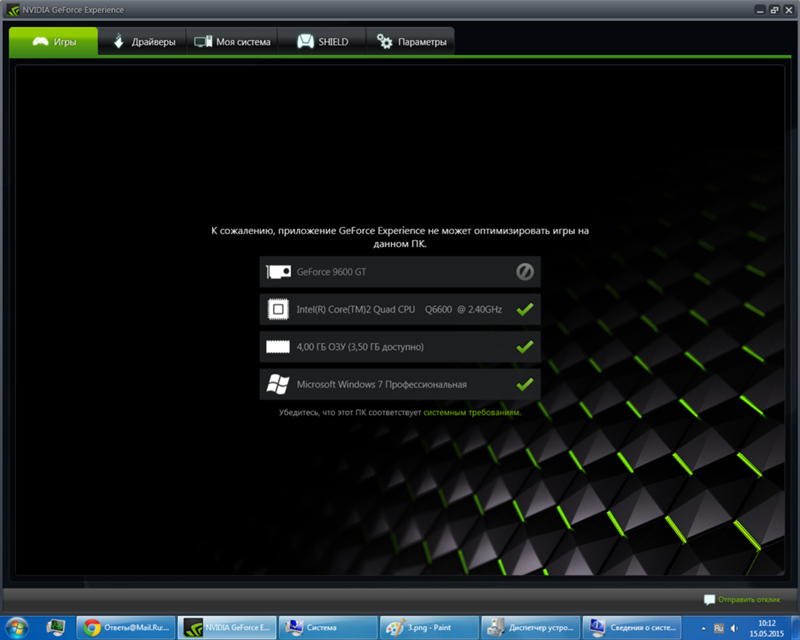Show hidden tray icons arrow
Viewport: 800px width, 640px height.
tap(704, 628)
